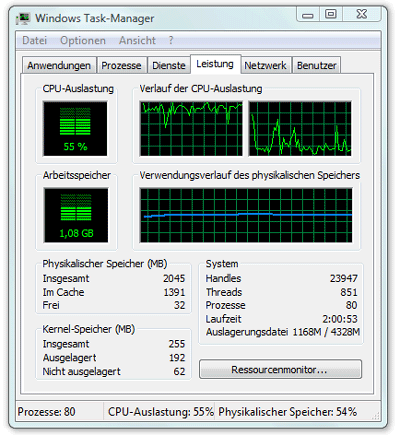Click the physical memory usage history graph
Image resolution: width=400 pixels, height=435 pixels.
click(x=246, y=215)
